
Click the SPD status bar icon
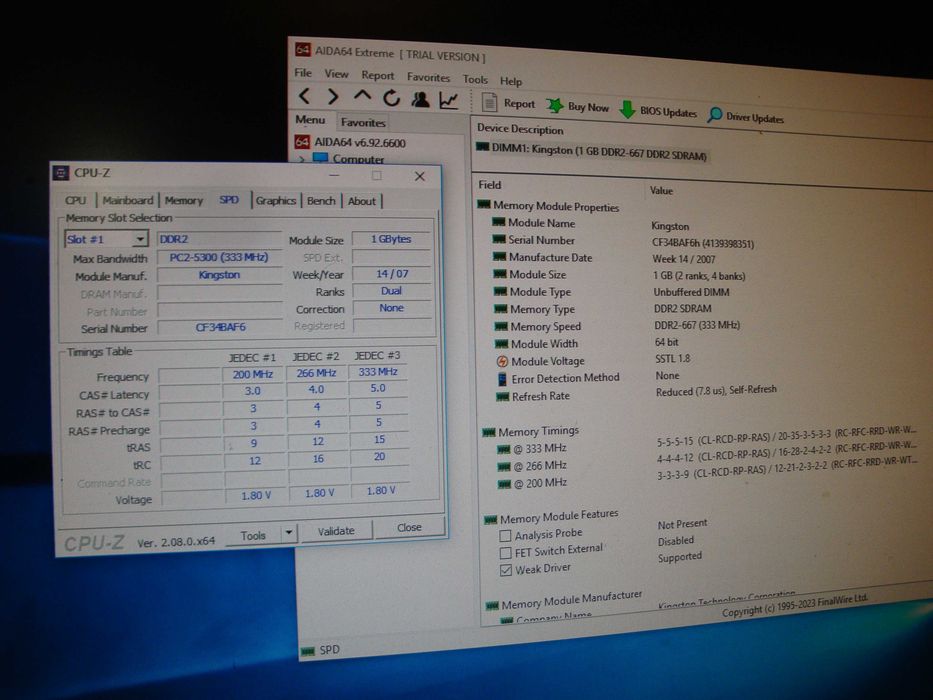click(x=308, y=651)
